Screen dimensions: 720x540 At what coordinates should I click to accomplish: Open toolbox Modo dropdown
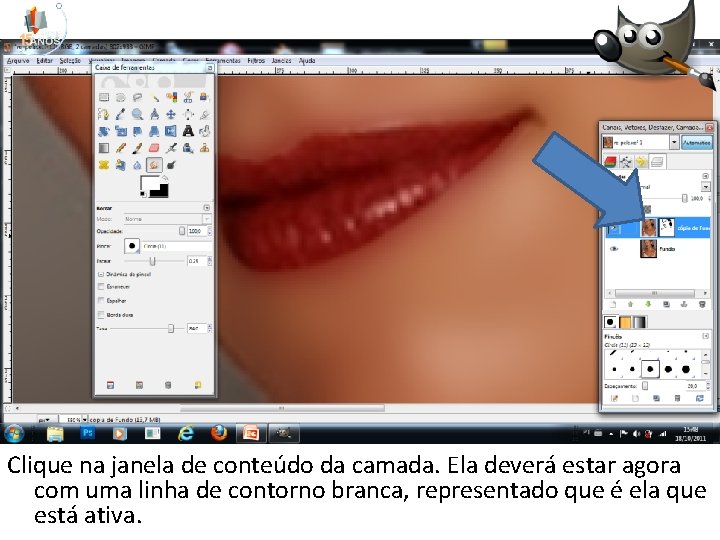[168, 219]
